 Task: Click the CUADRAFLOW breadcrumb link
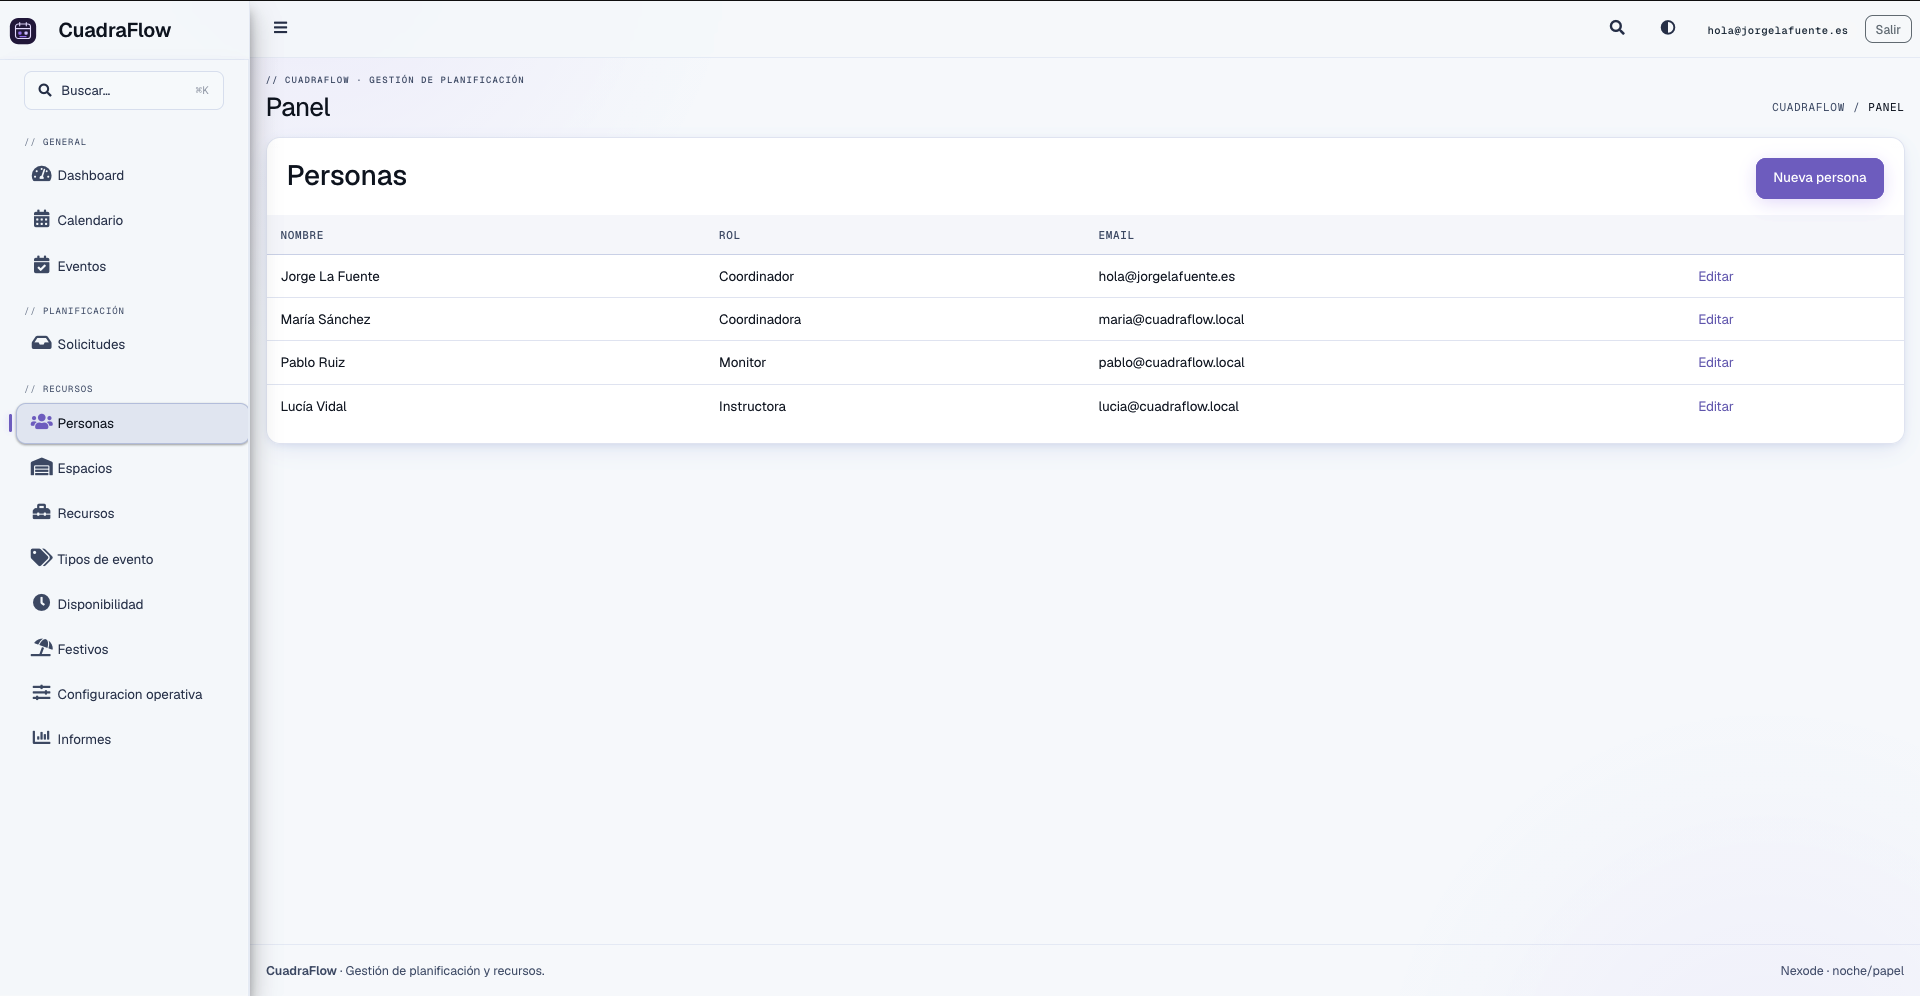click(x=1808, y=107)
